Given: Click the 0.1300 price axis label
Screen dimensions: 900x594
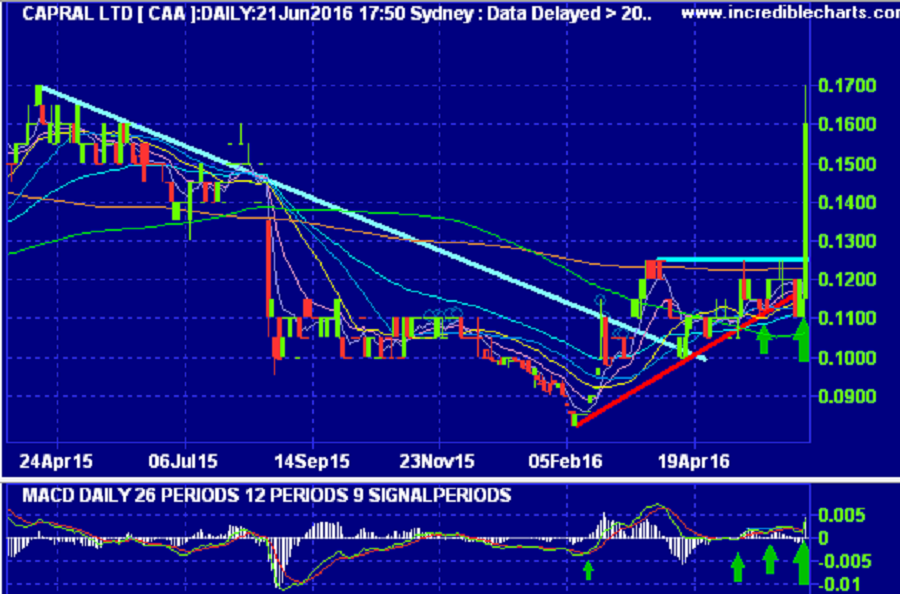Looking at the screenshot, I should tap(847, 241).
